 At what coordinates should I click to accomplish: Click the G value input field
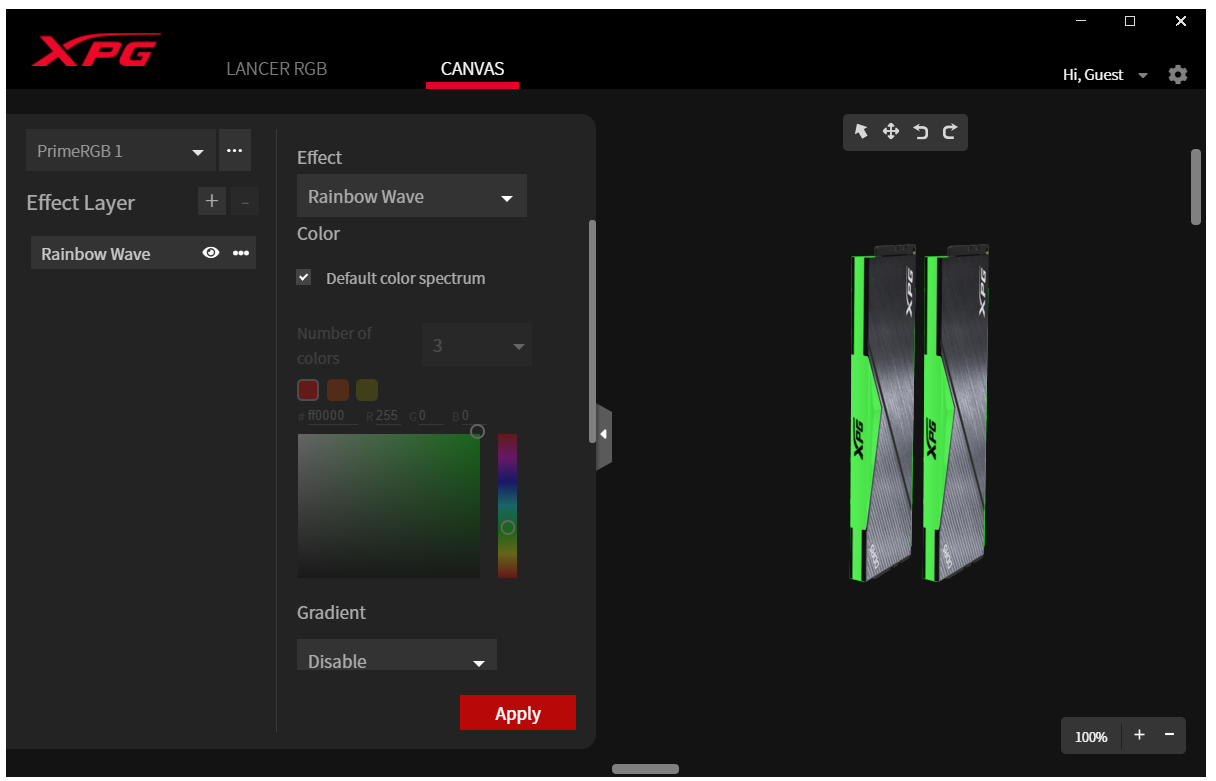(x=431, y=416)
